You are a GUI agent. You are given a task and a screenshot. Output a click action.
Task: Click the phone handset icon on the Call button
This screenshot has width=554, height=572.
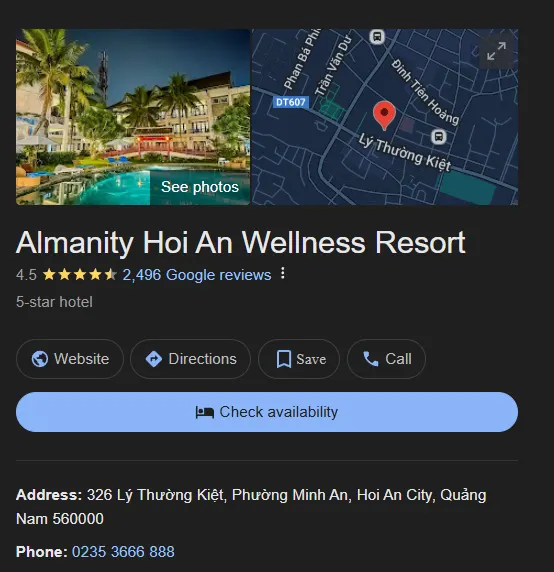click(x=371, y=359)
